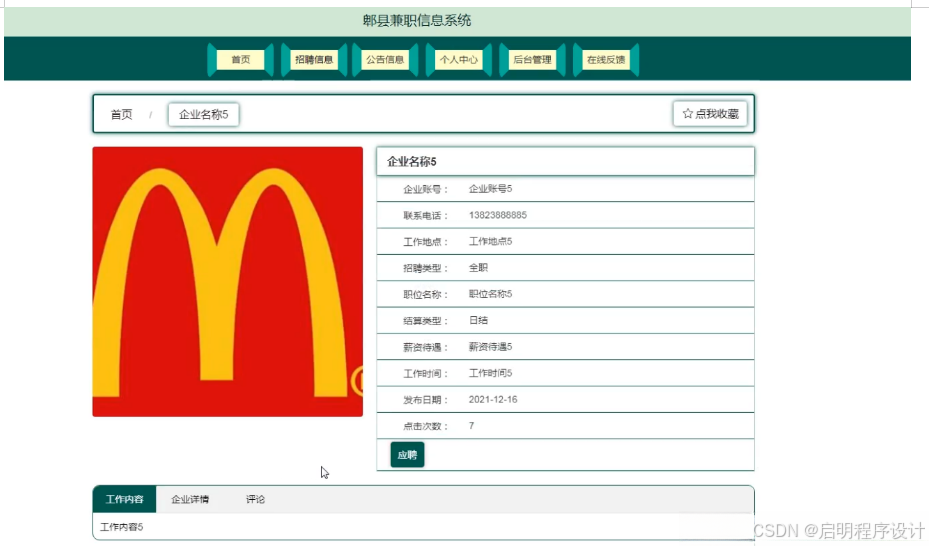Screen dimensions: 929x546
Task: Open the 评论 tab
Action: point(255,499)
